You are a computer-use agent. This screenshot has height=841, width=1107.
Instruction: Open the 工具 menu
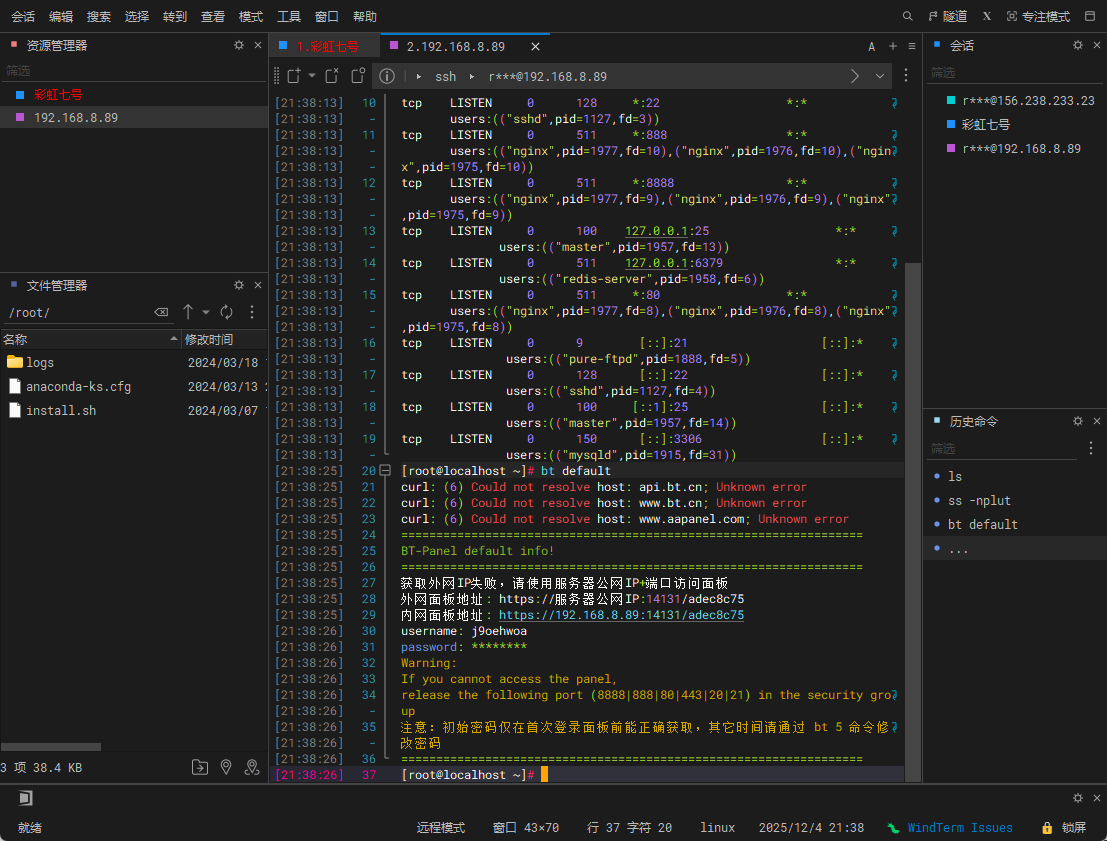289,16
